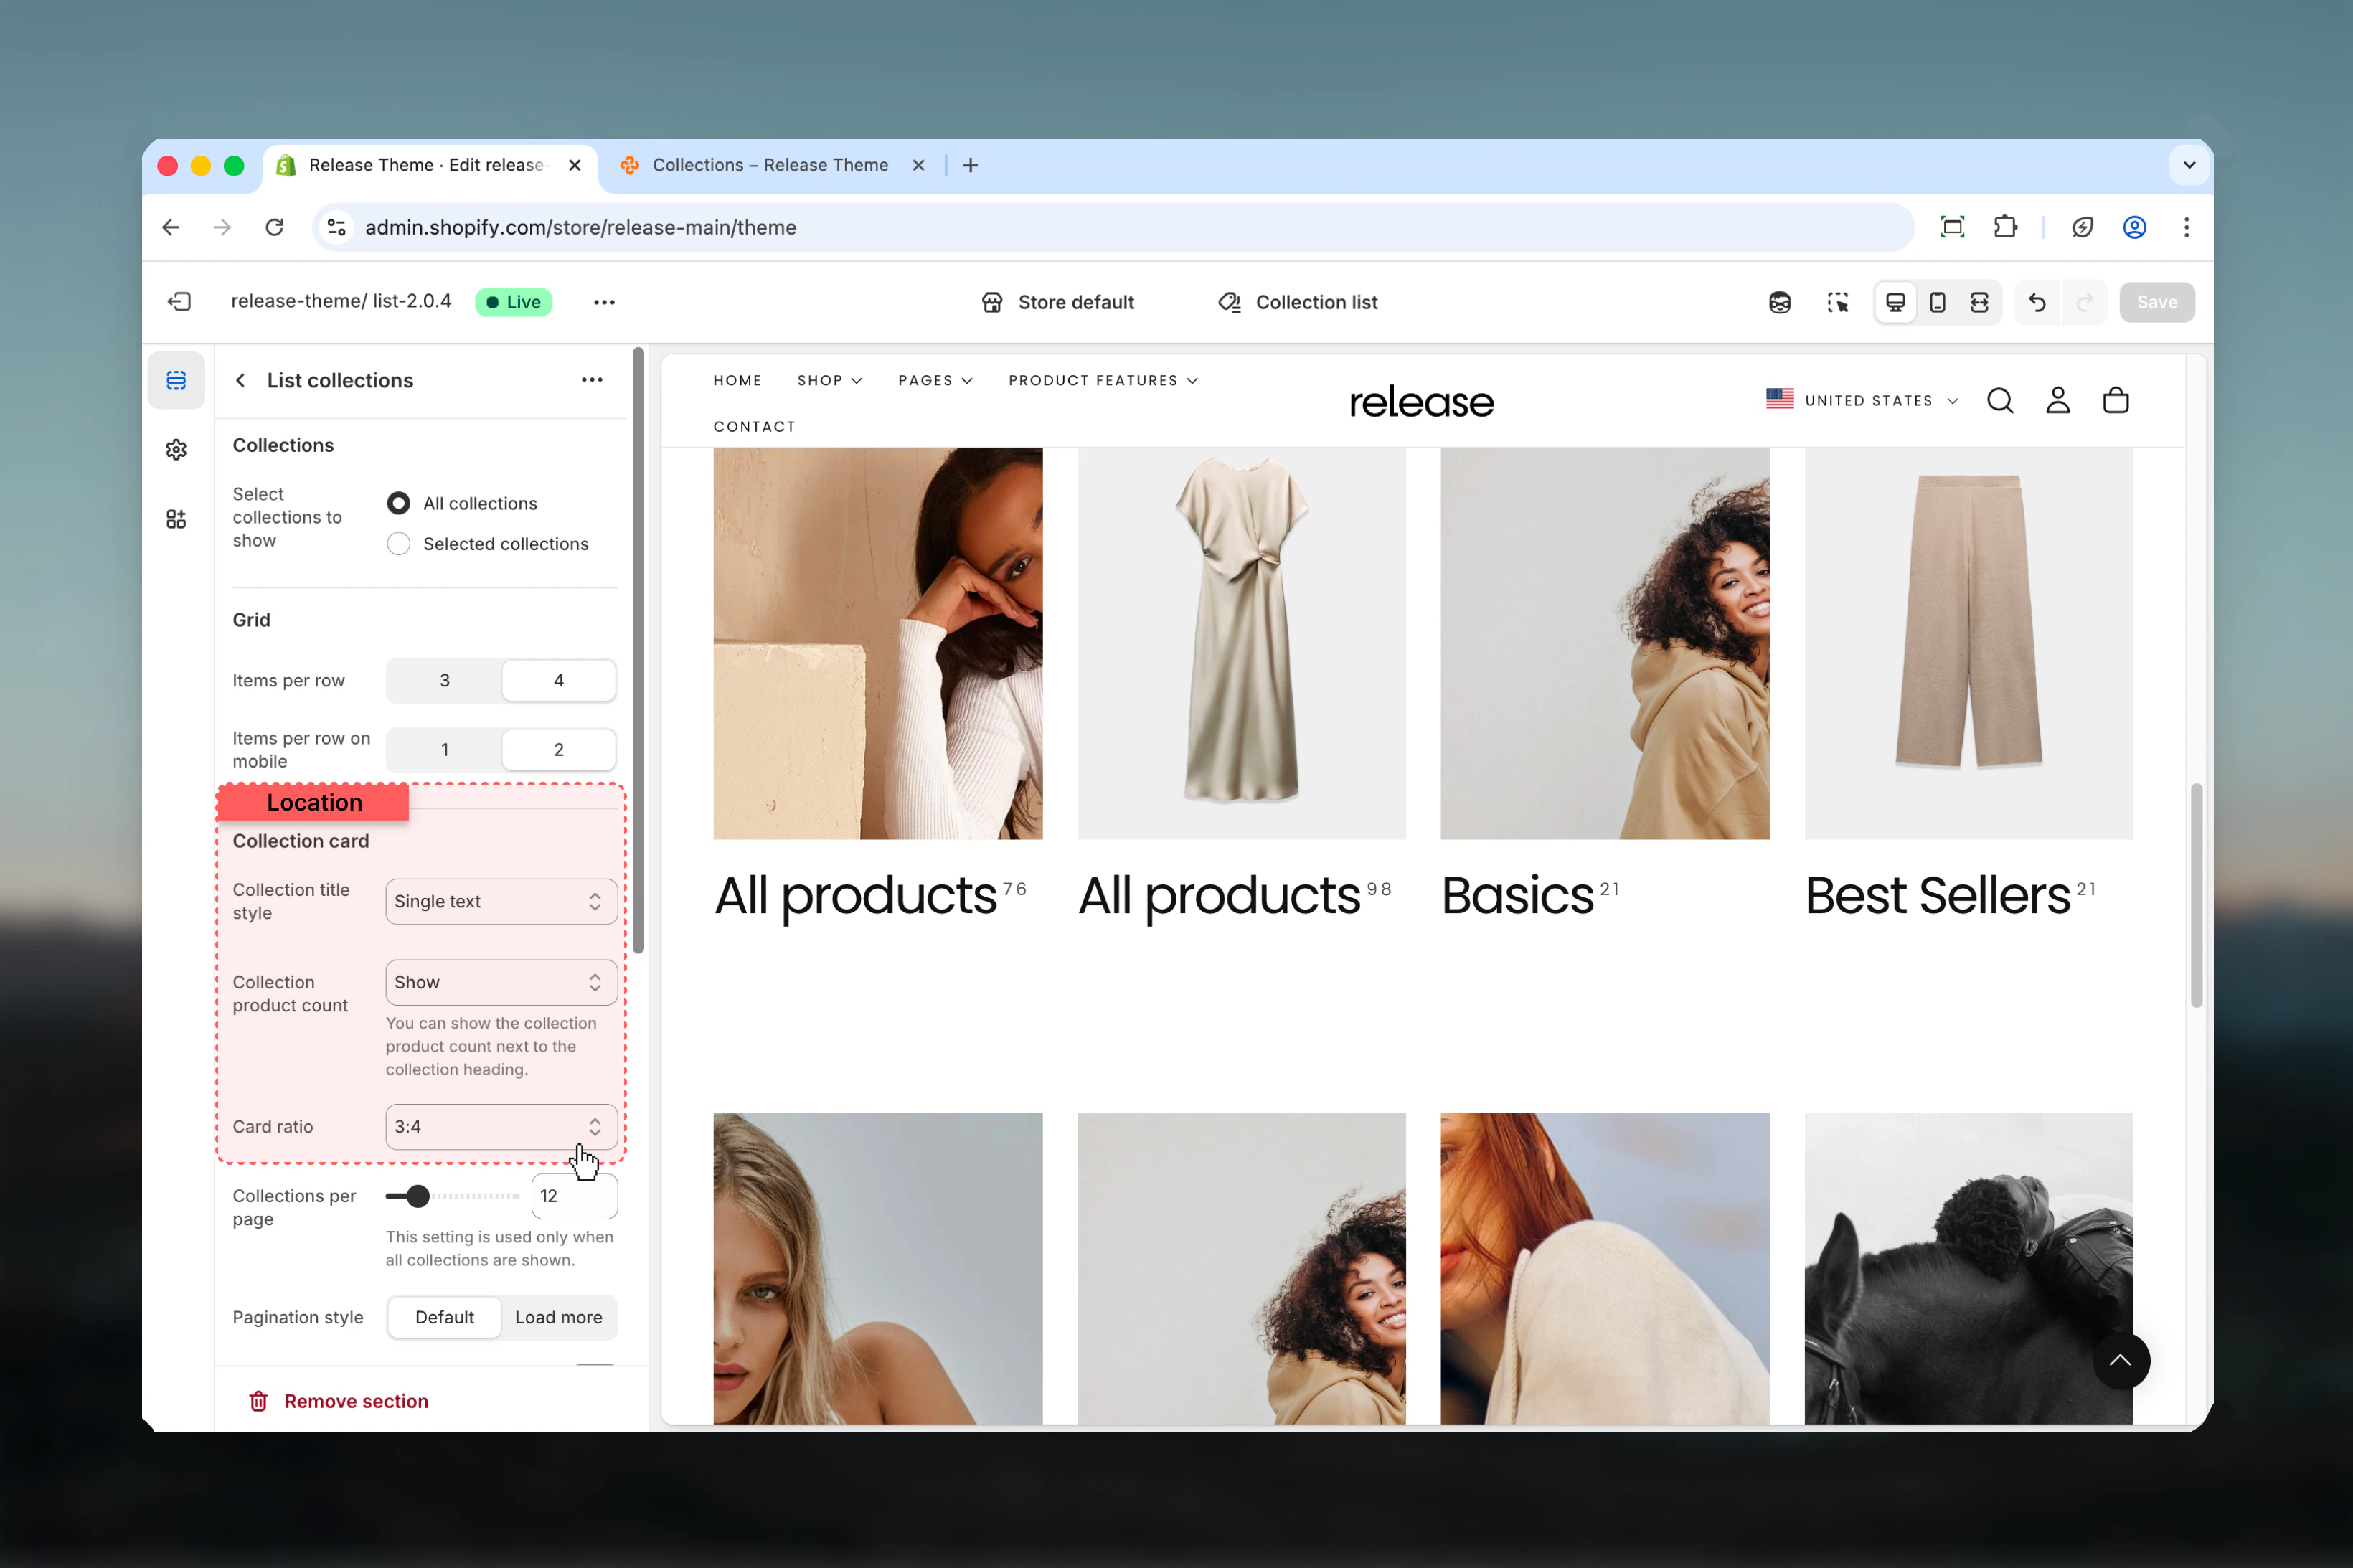Set Items per row on mobile to 1
Screen dimensions: 2353x1568
point(444,750)
